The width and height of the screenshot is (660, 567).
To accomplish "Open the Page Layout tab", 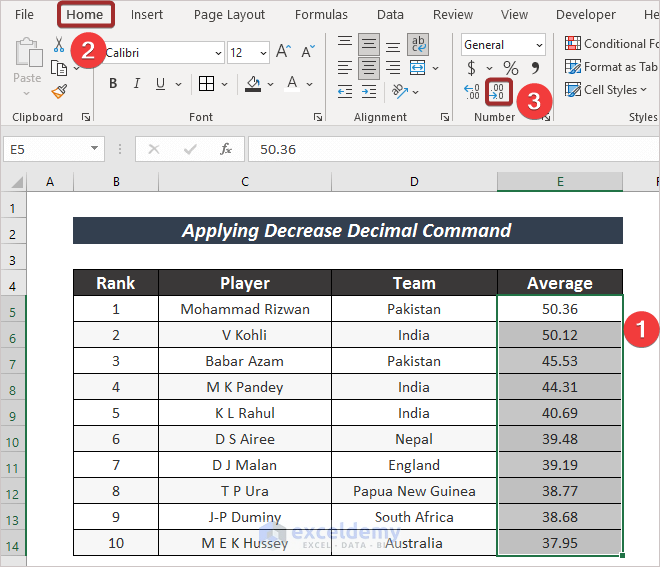I will click(229, 14).
